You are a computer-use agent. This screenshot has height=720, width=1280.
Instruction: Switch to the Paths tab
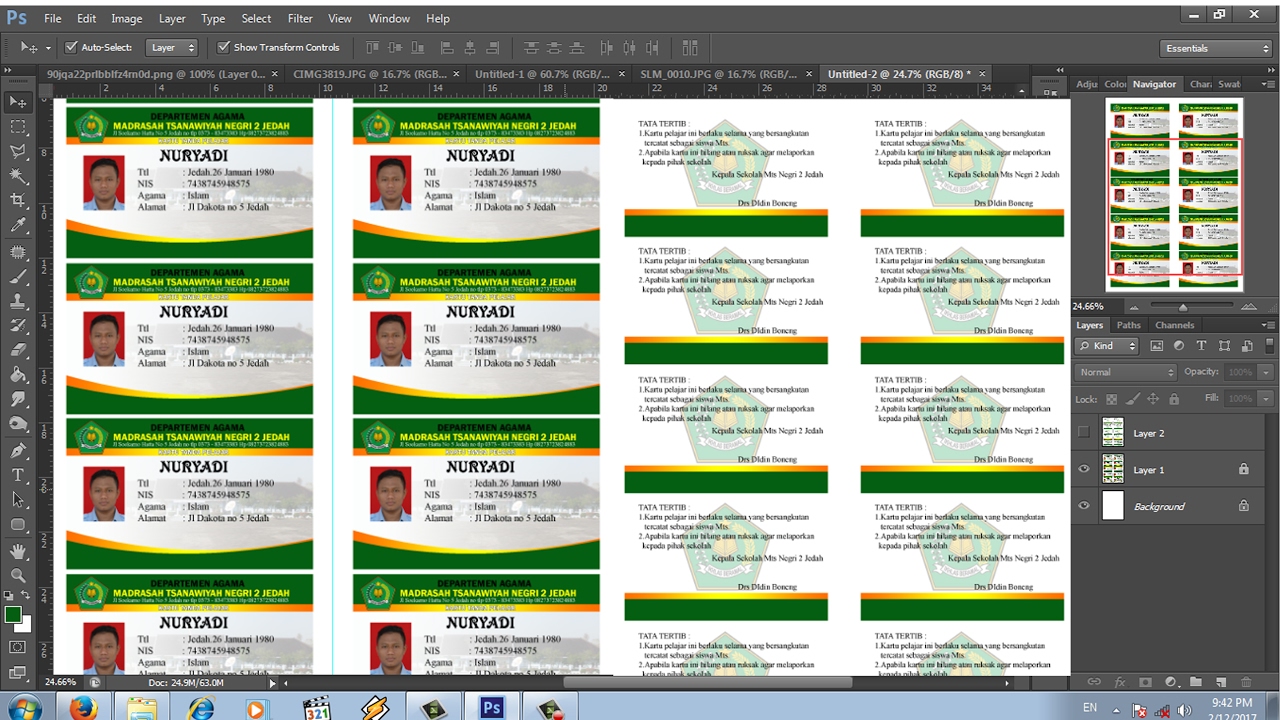click(x=1128, y=325)
